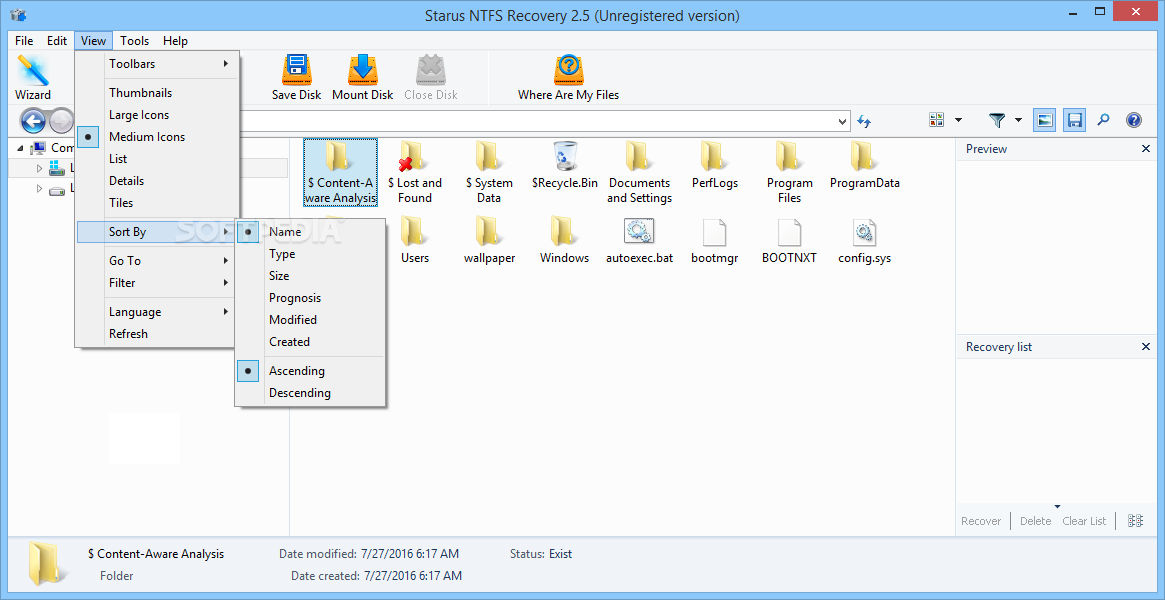Viewport: 1165px width, 600px height.
Task: Open the search magnifier tool
Action: tap(1103, 120)
